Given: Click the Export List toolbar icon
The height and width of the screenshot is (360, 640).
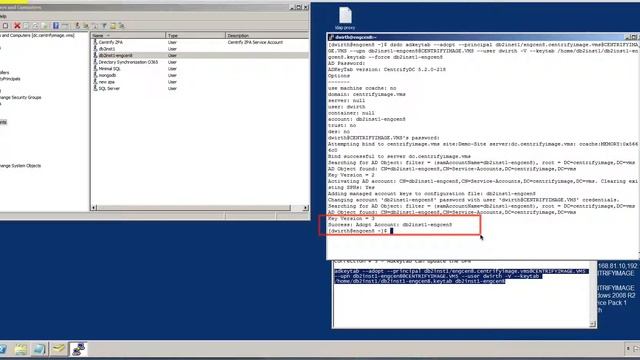Looking at the screenshot, I should [x=44, y=26].
